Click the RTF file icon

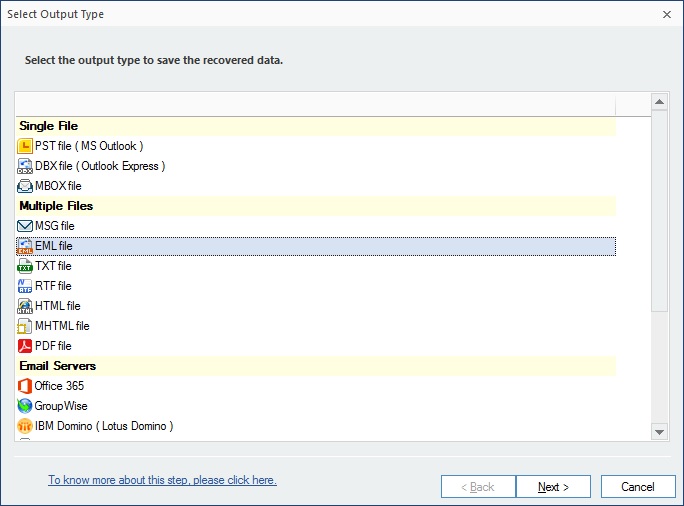[25, 286]
